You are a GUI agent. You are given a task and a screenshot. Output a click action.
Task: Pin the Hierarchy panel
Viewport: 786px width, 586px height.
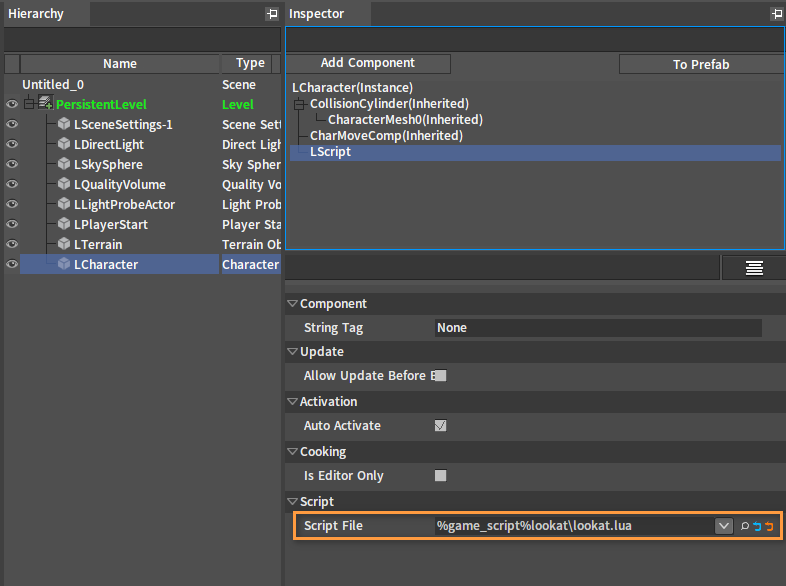(x=272, y=14)
